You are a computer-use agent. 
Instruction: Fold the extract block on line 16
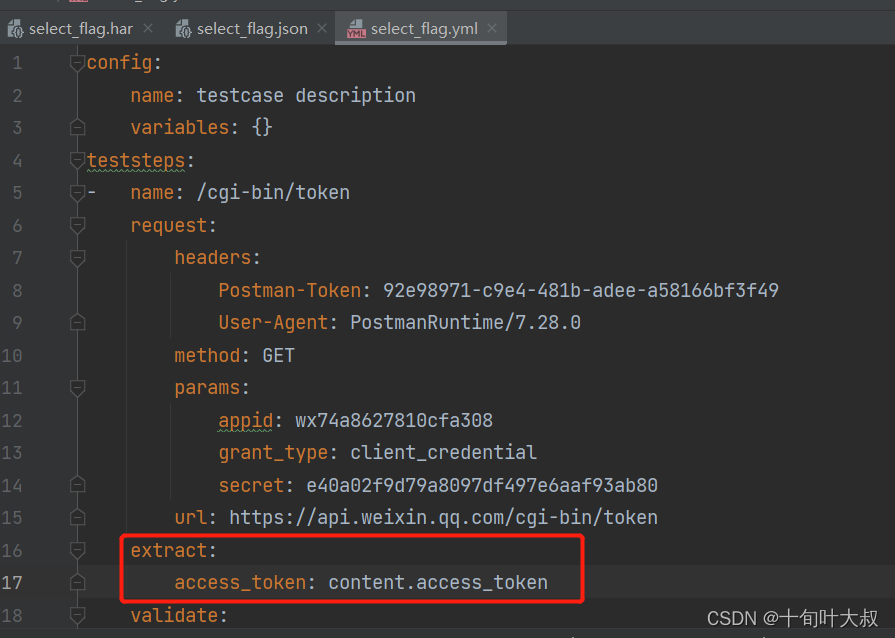[77, 550]
